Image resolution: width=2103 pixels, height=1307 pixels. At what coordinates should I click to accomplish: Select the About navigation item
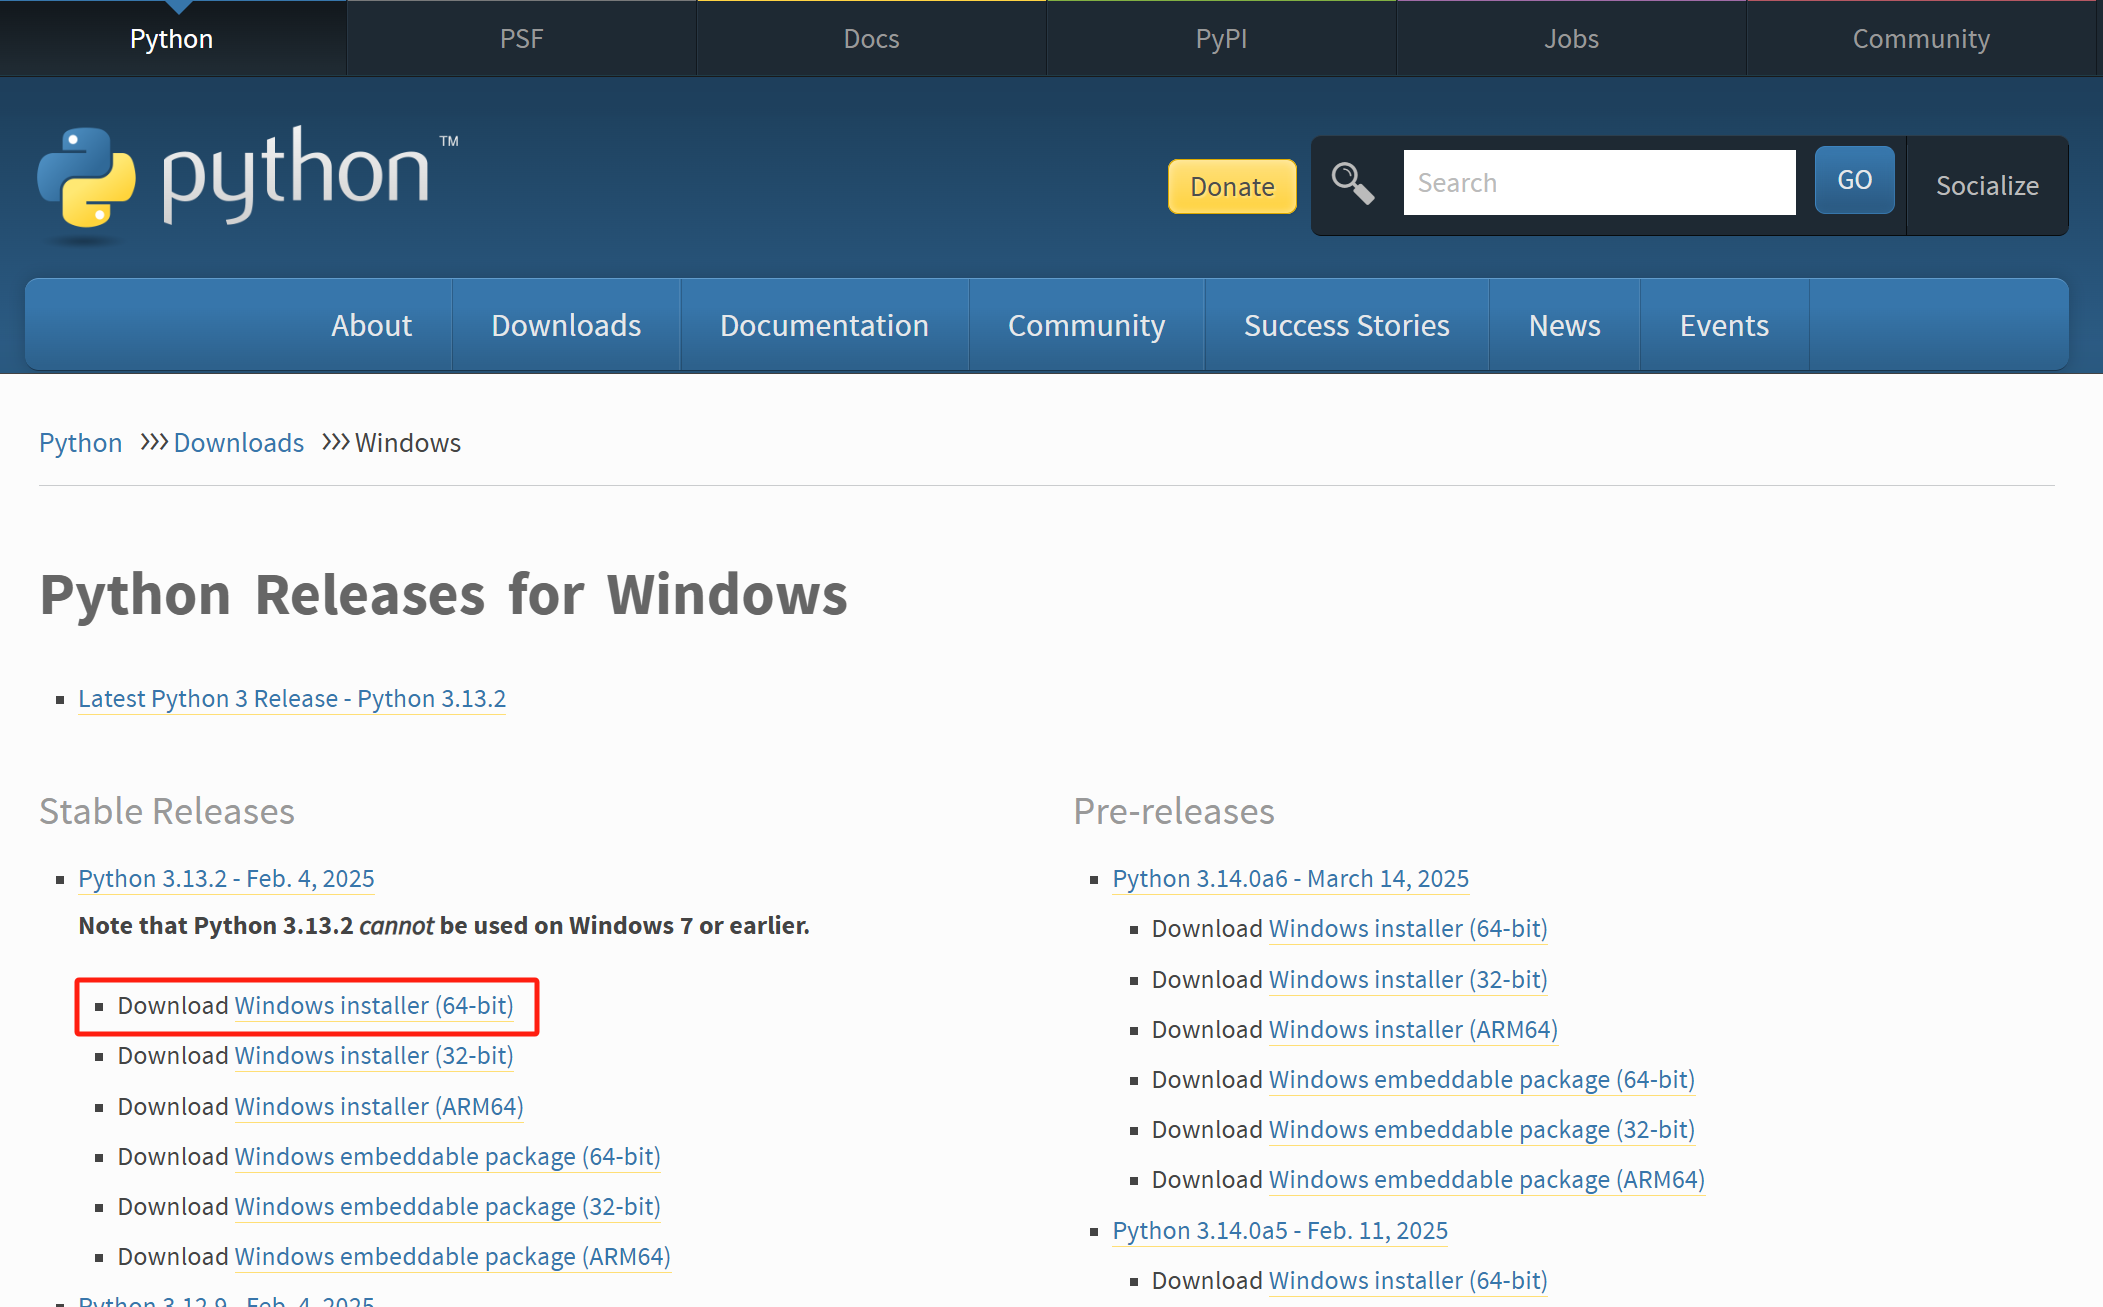(x=371, y=325)
